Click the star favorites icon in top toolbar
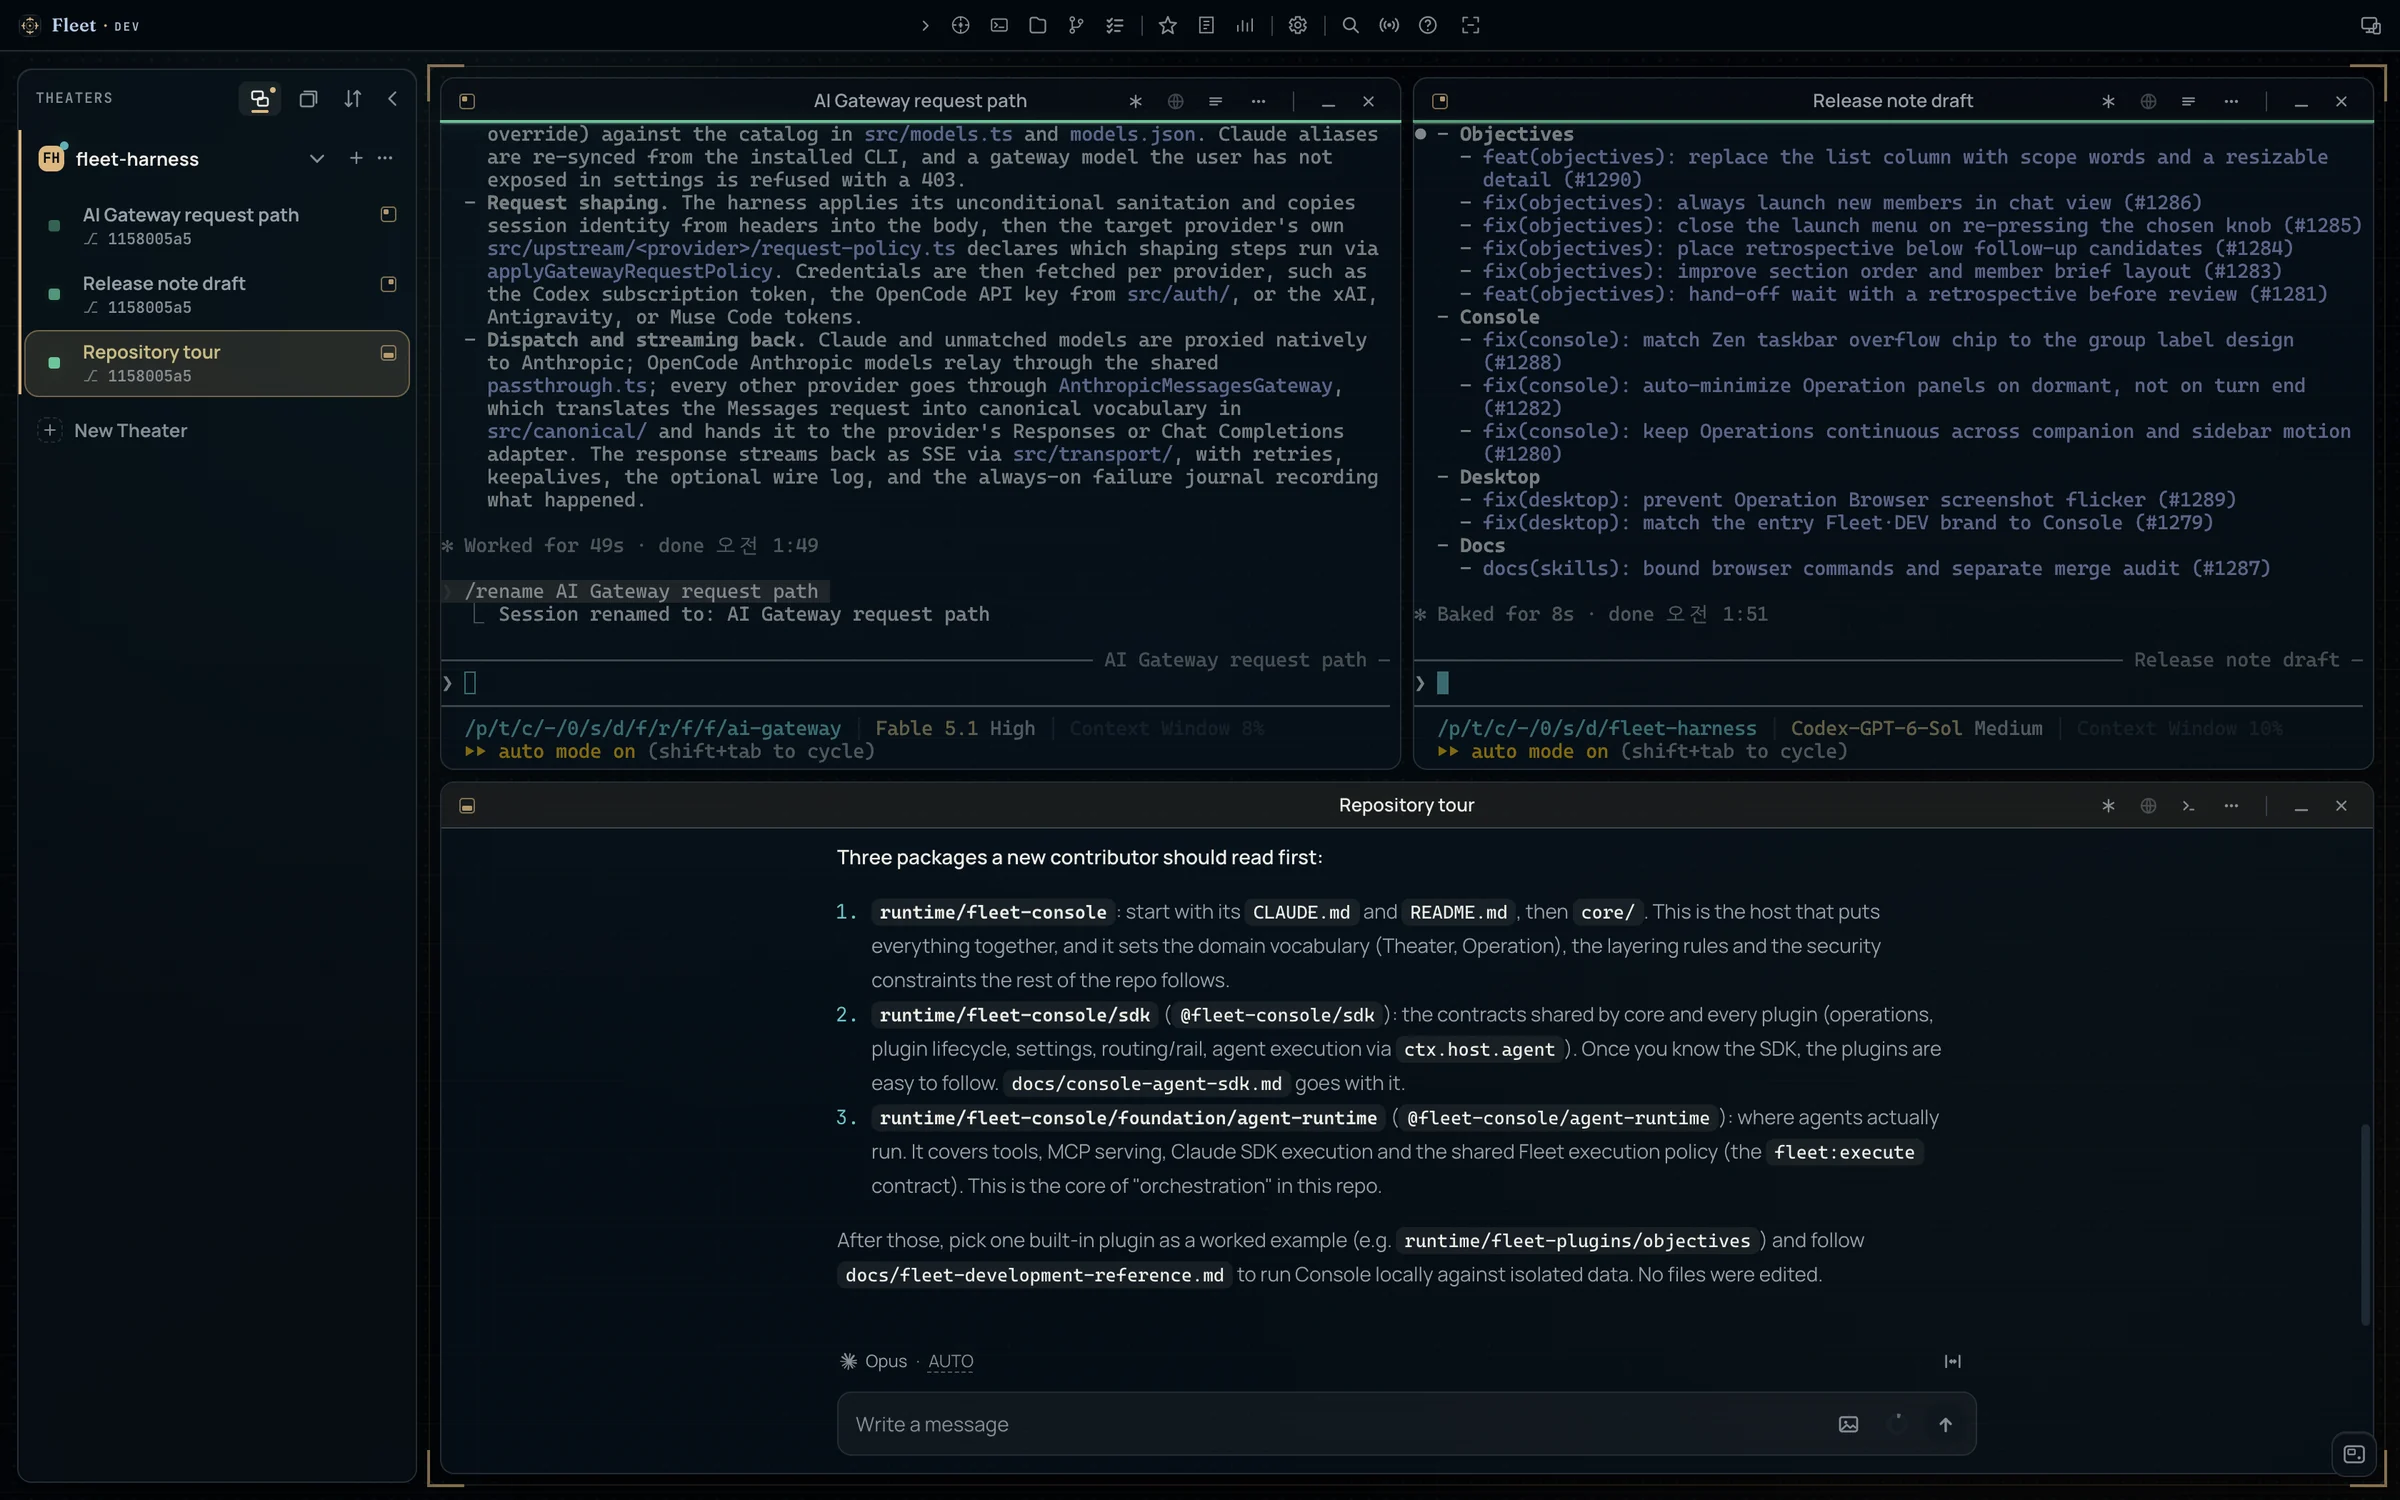 1167,26
